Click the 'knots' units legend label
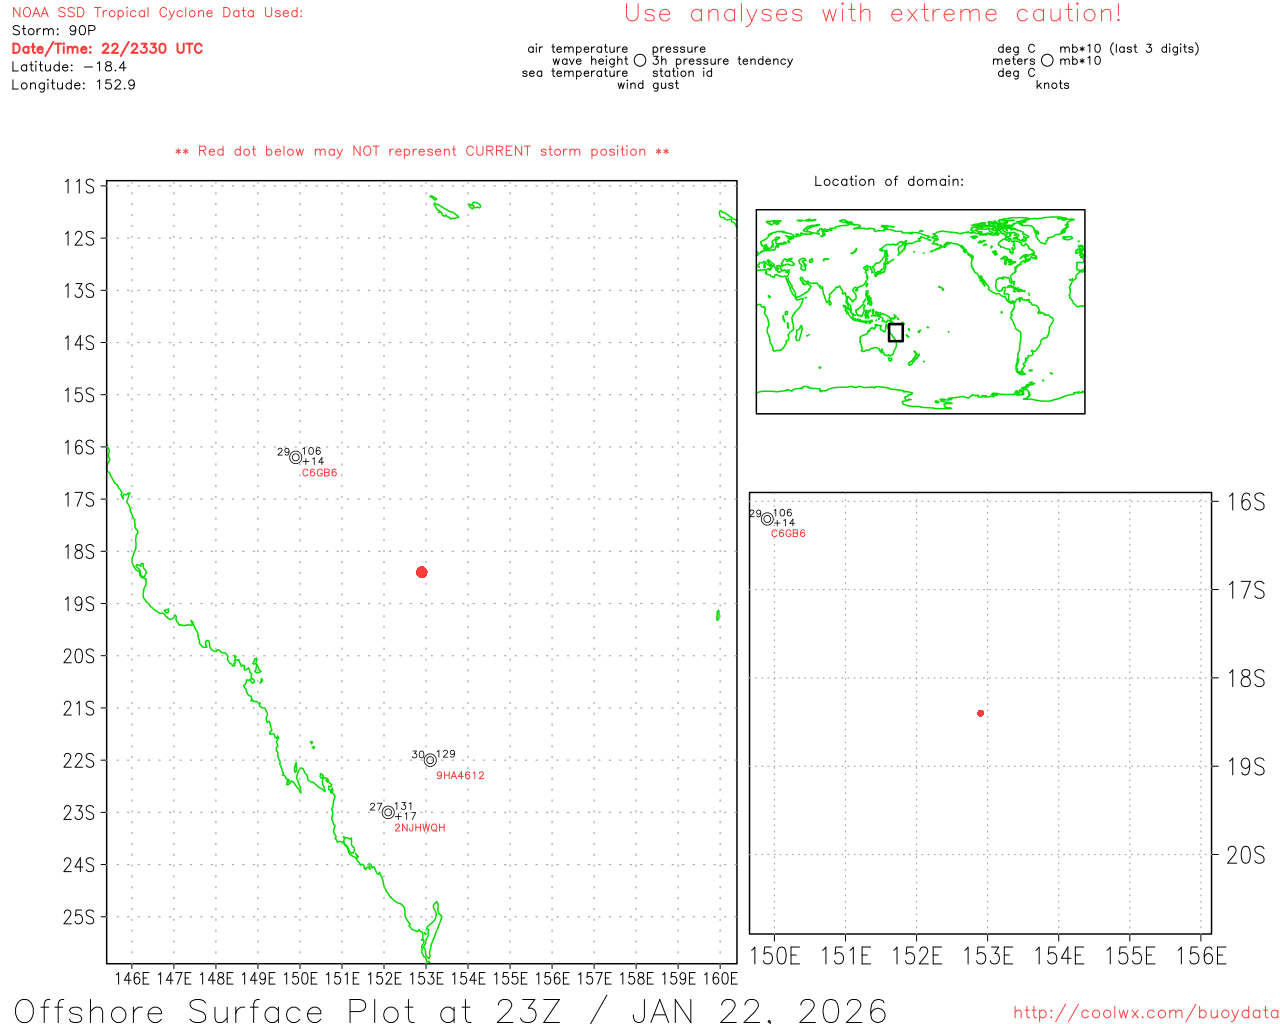This screenshot has width=1280, height=1024. coord(1053,85)
